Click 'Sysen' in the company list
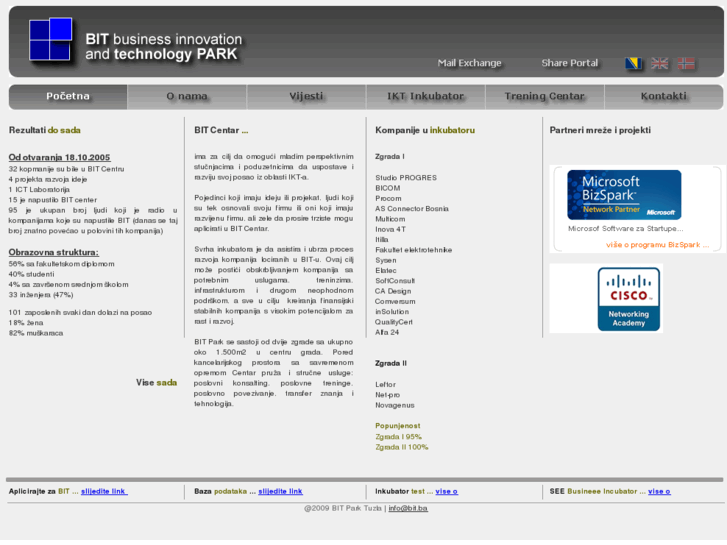 pyautogui.click(x=386, y=260)
